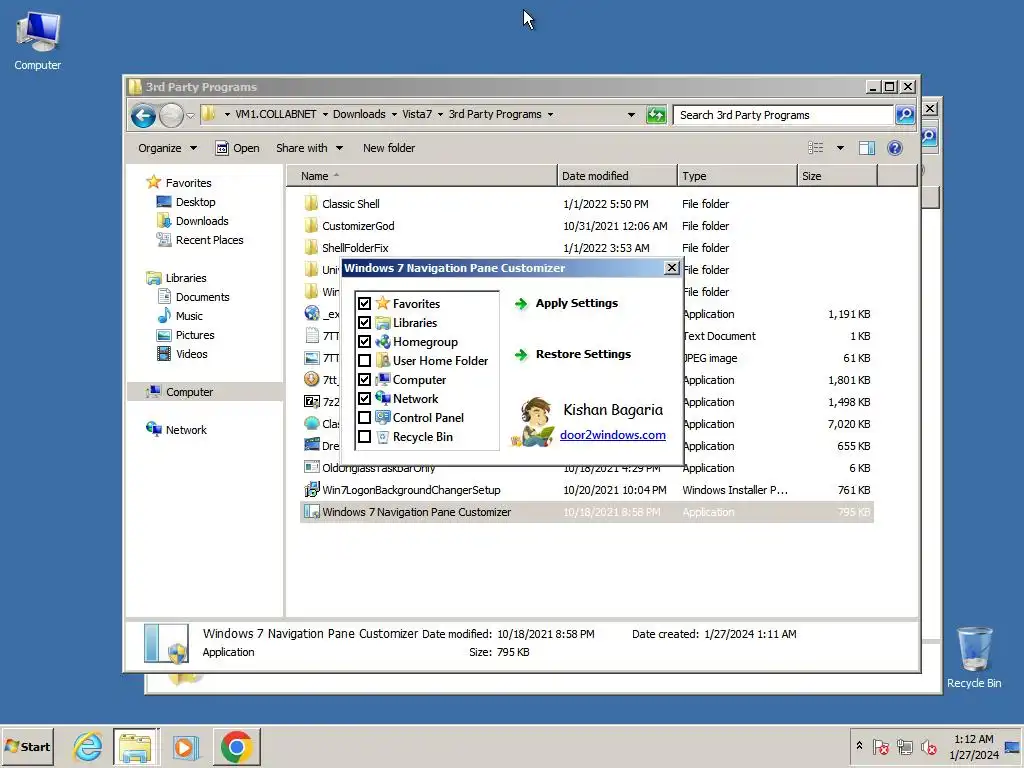Sort by the Size column header

[x=837, y=176]
